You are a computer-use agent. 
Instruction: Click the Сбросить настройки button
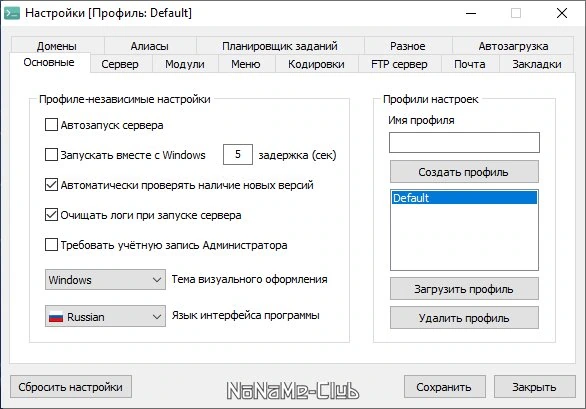point(71,387)
